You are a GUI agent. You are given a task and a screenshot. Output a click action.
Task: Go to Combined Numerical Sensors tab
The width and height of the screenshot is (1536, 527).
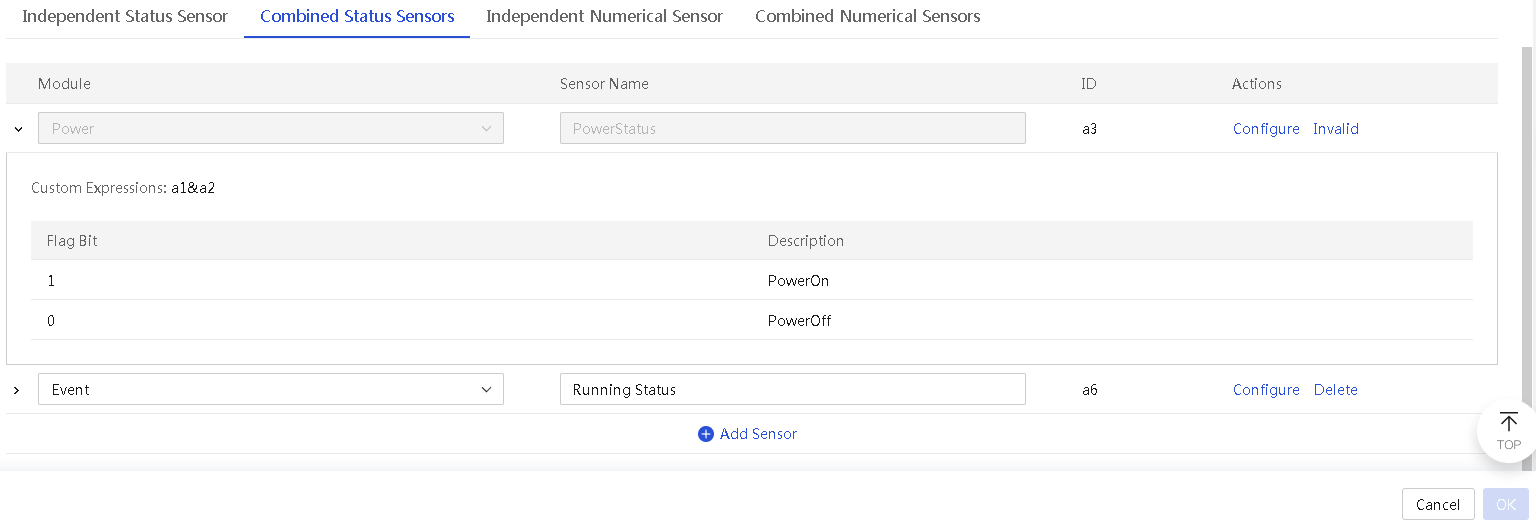[867, 16]
